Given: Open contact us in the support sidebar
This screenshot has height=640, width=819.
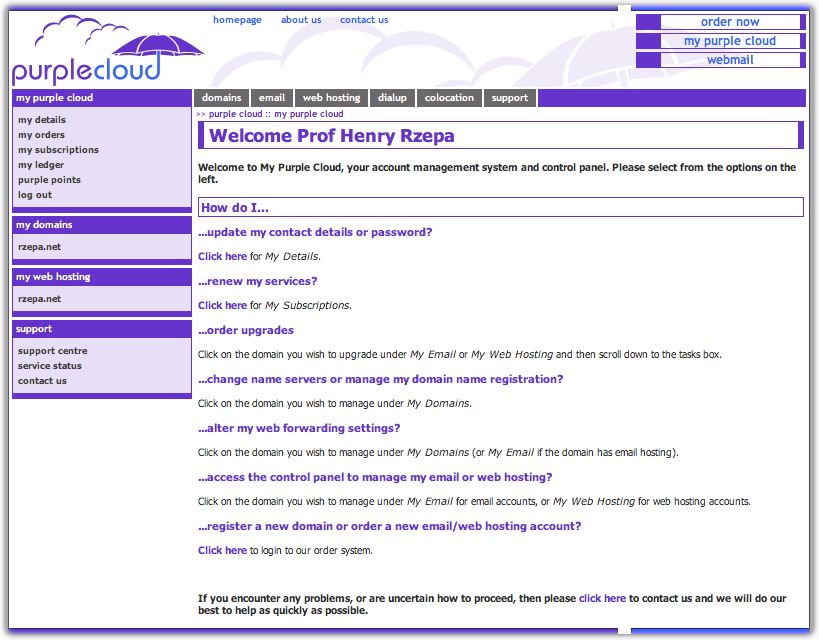Looking at the screenshot, I should [42, 381].
